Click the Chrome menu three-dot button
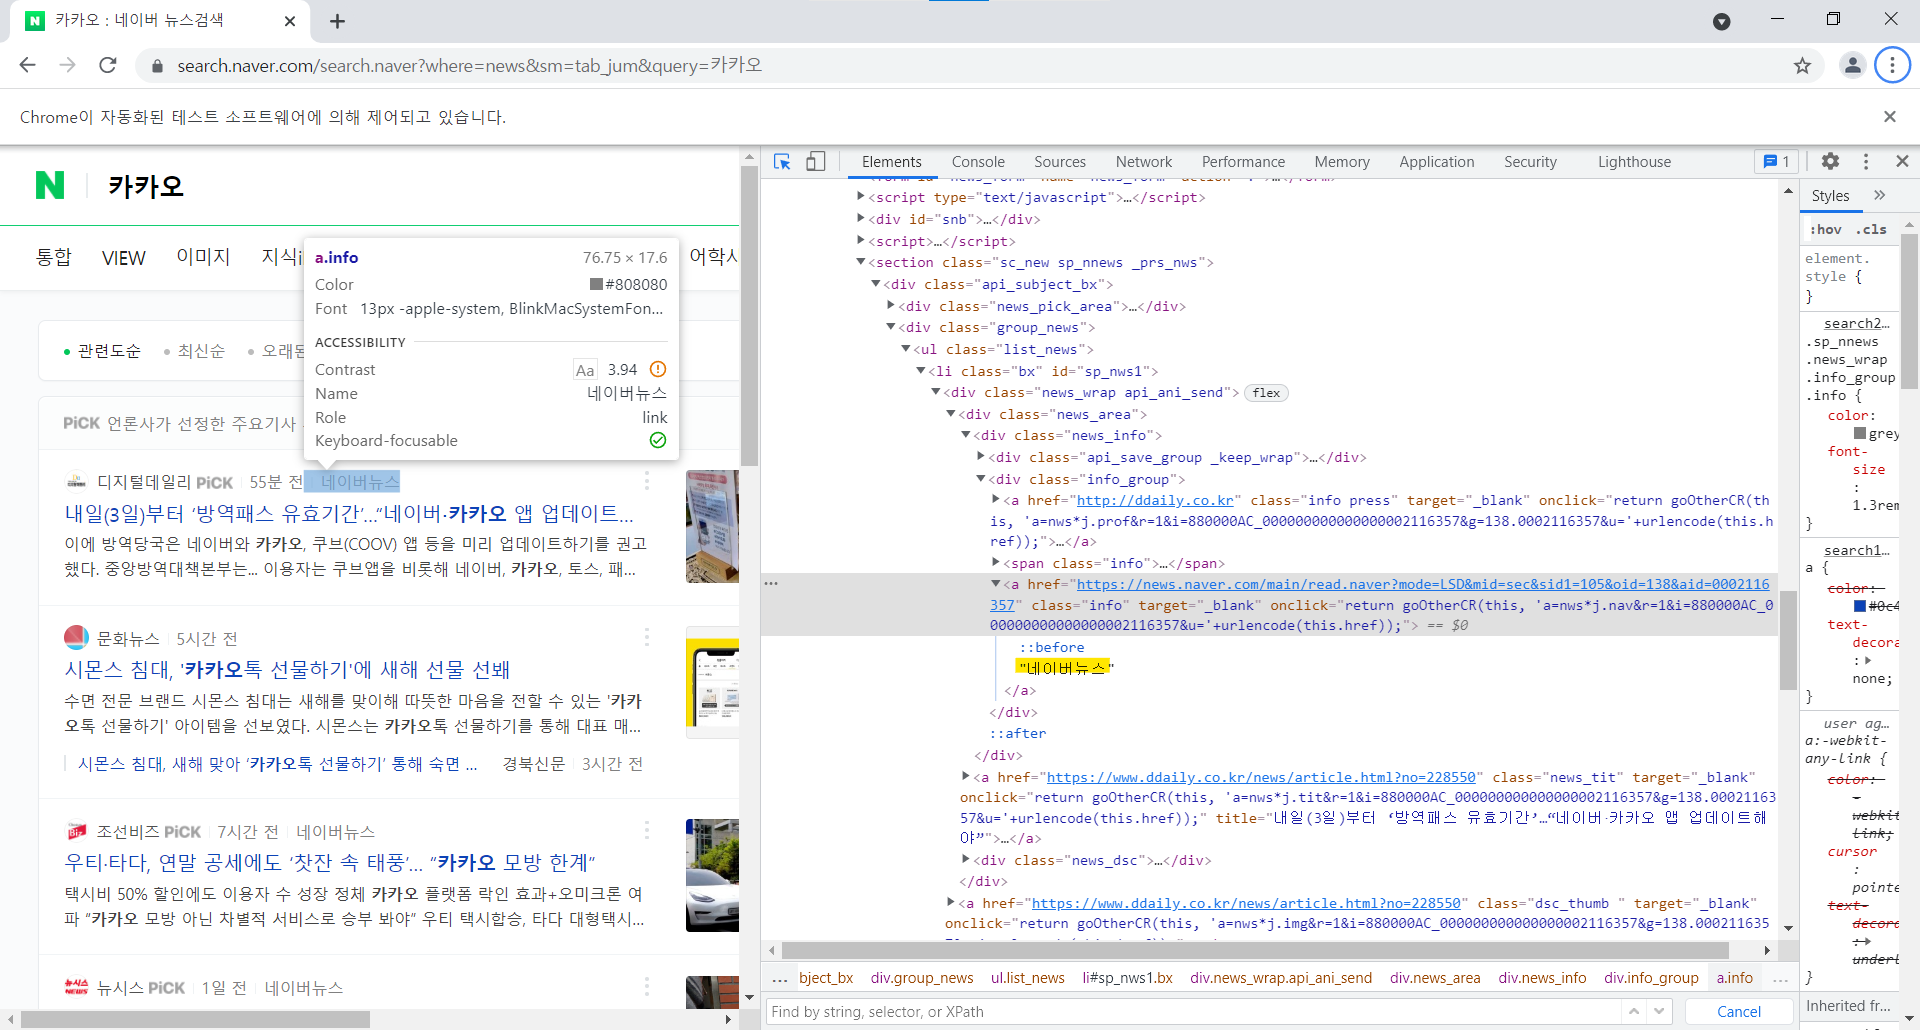The height and width of the screenshot is (1030, 1920). coord(1892,65)
